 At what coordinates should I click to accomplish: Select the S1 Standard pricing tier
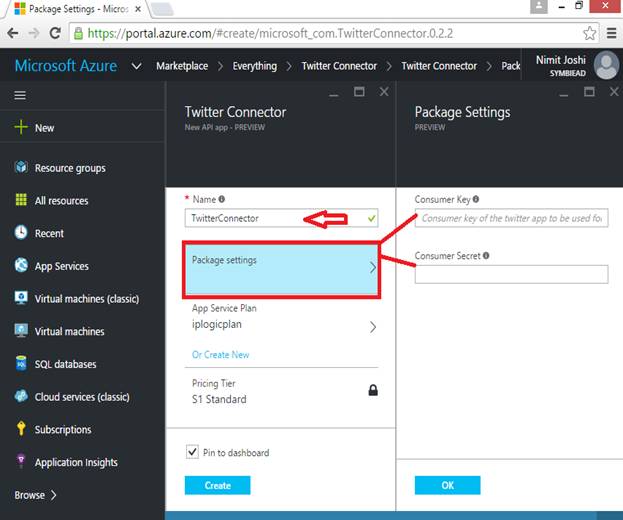pyautogui.click(x=219, y=399)
